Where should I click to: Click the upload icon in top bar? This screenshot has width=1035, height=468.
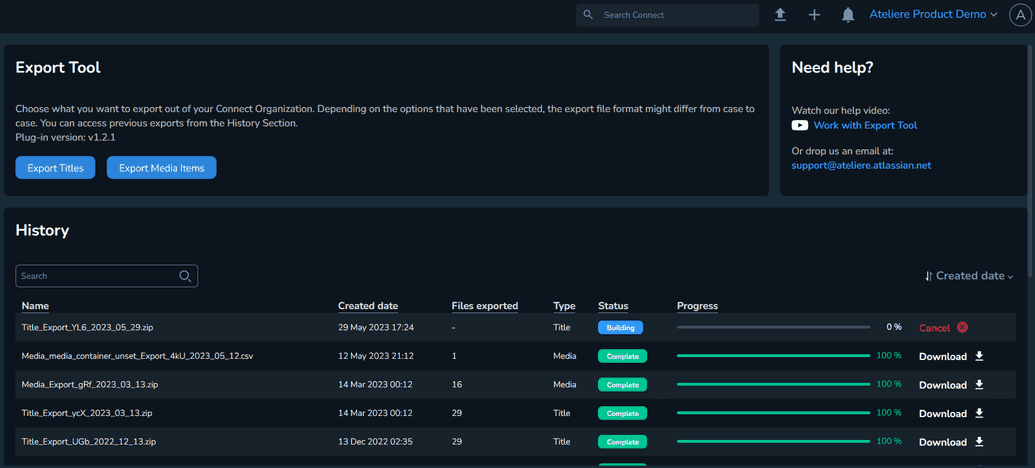(x=780, y=15)
